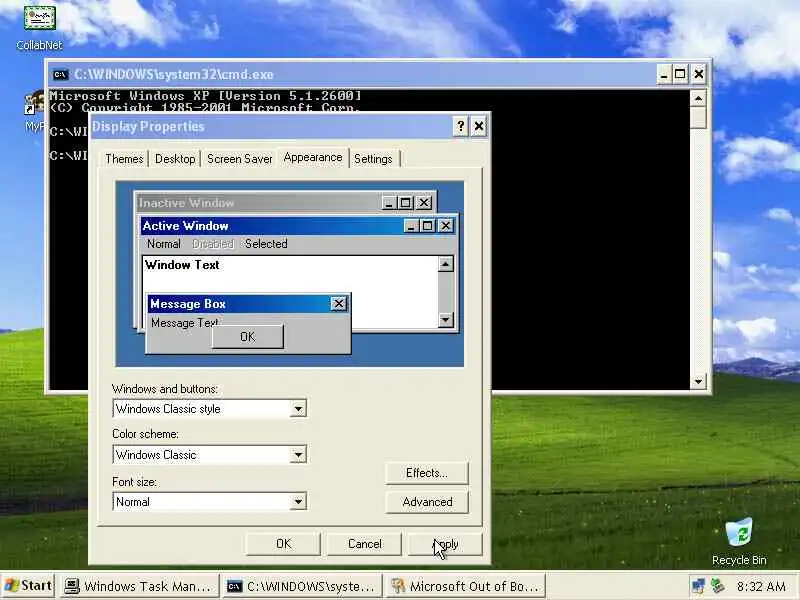Switch to the Themes tab
The width and height of the screenshot is (800, 600).
[124, 159]
